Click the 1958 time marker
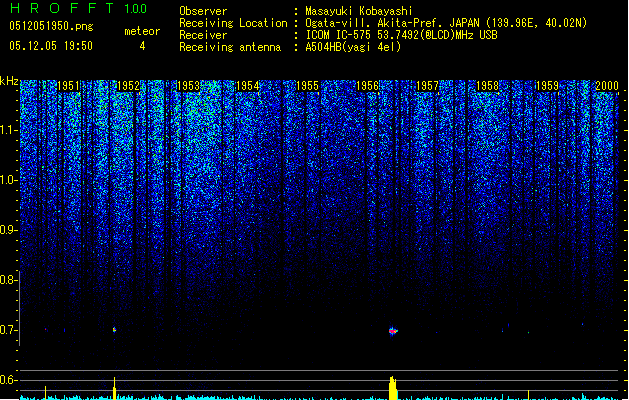 click(x=487, y=86)
